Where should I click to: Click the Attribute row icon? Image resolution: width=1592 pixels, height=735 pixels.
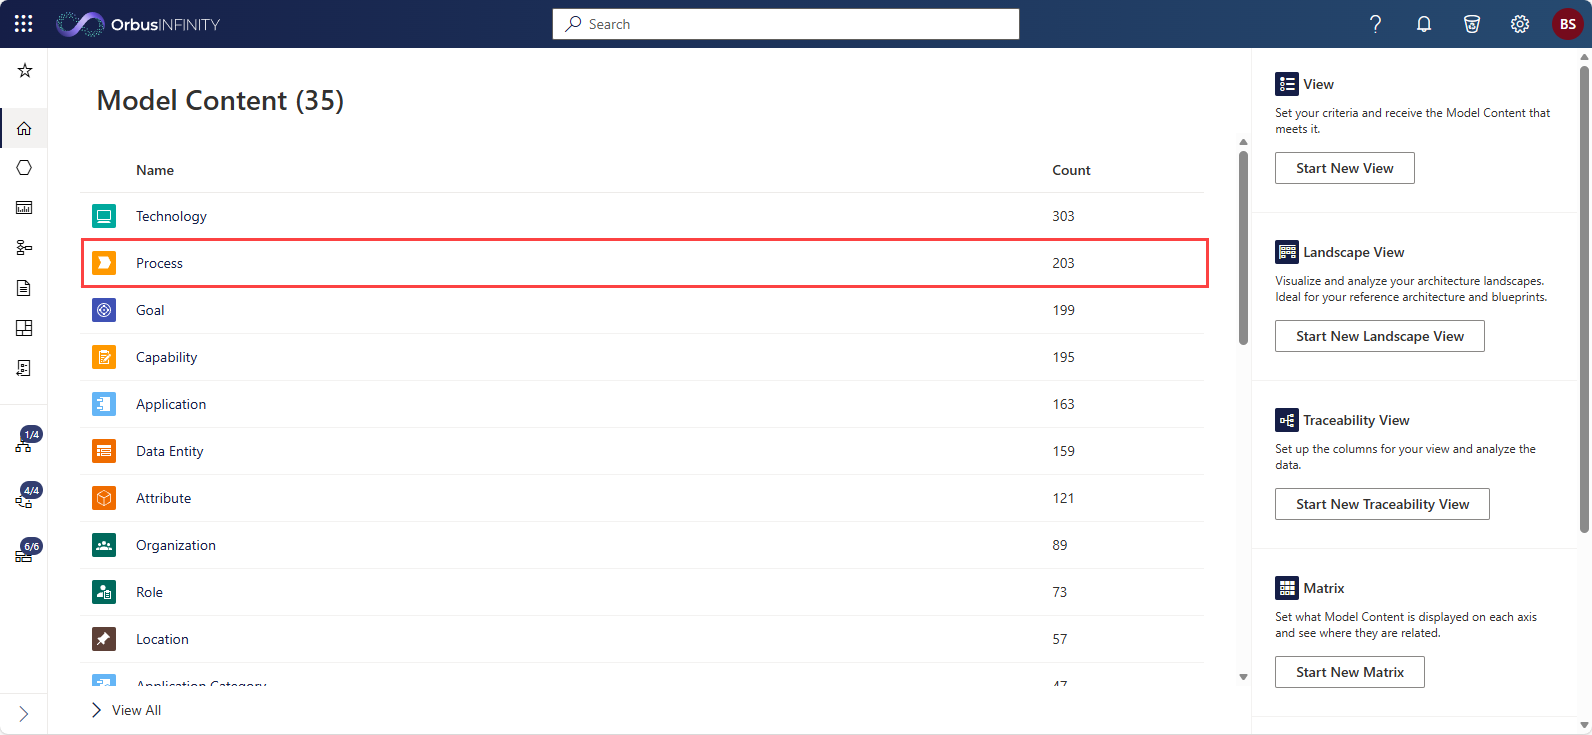click(x=104, y=498)
